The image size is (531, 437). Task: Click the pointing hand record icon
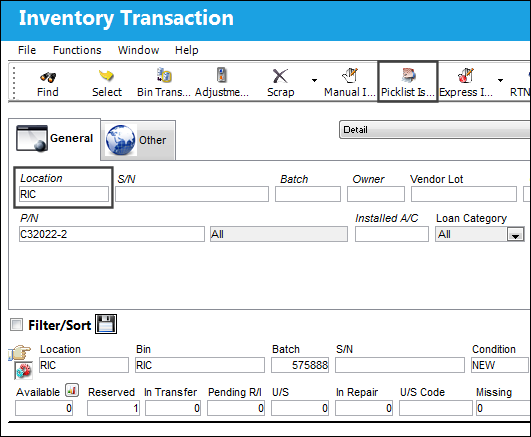[x=20, y=353]
